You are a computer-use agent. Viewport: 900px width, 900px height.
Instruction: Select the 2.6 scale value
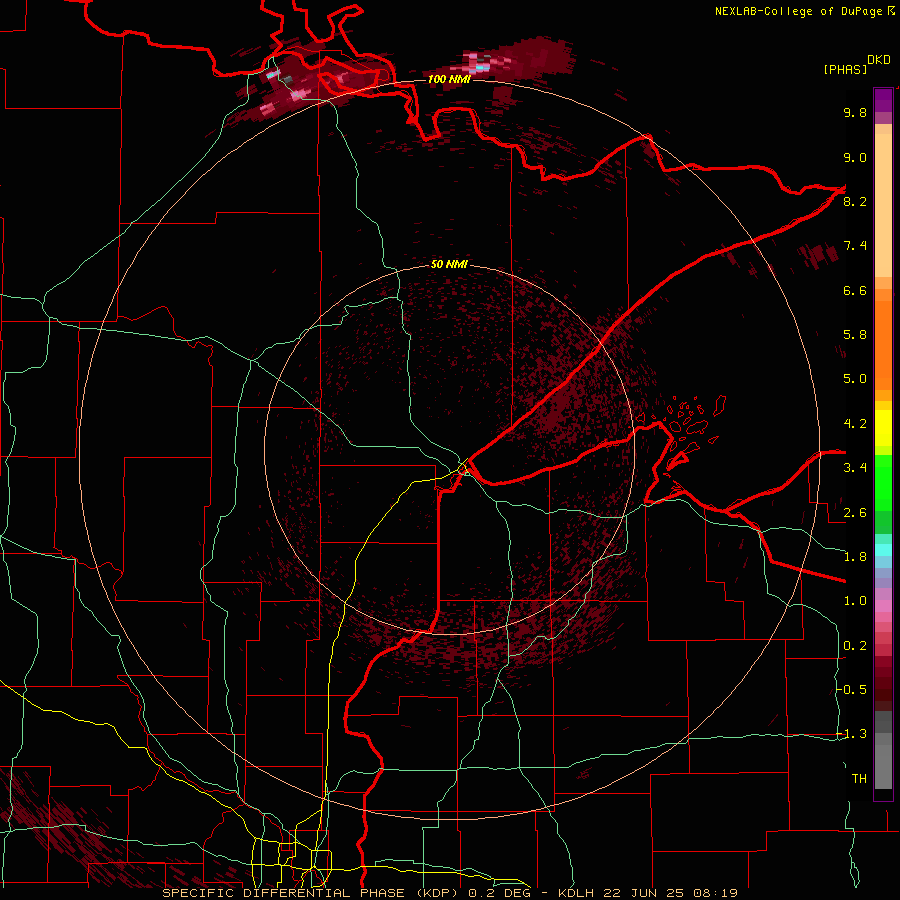click(x=855, y=513)
